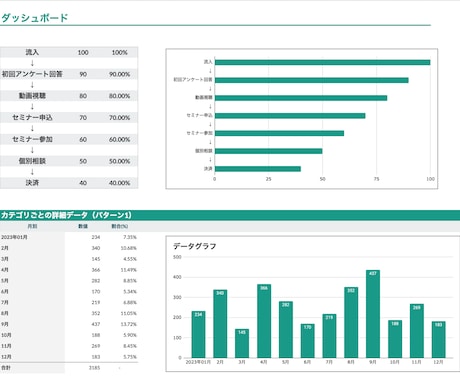Select the セミナー申込 cell in funnel table
The height and width of the screenshot is (380, 460).
(x=32, y=117)
